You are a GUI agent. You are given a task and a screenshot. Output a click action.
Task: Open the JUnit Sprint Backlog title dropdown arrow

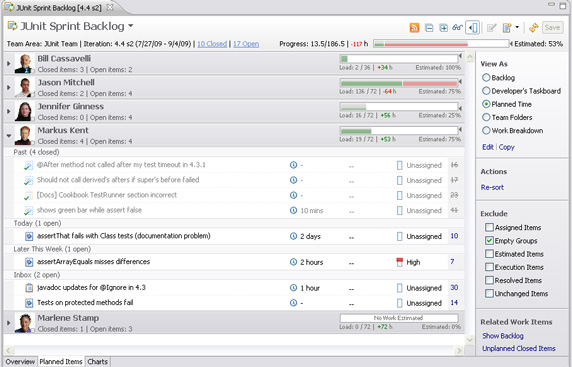pos(131,26)
